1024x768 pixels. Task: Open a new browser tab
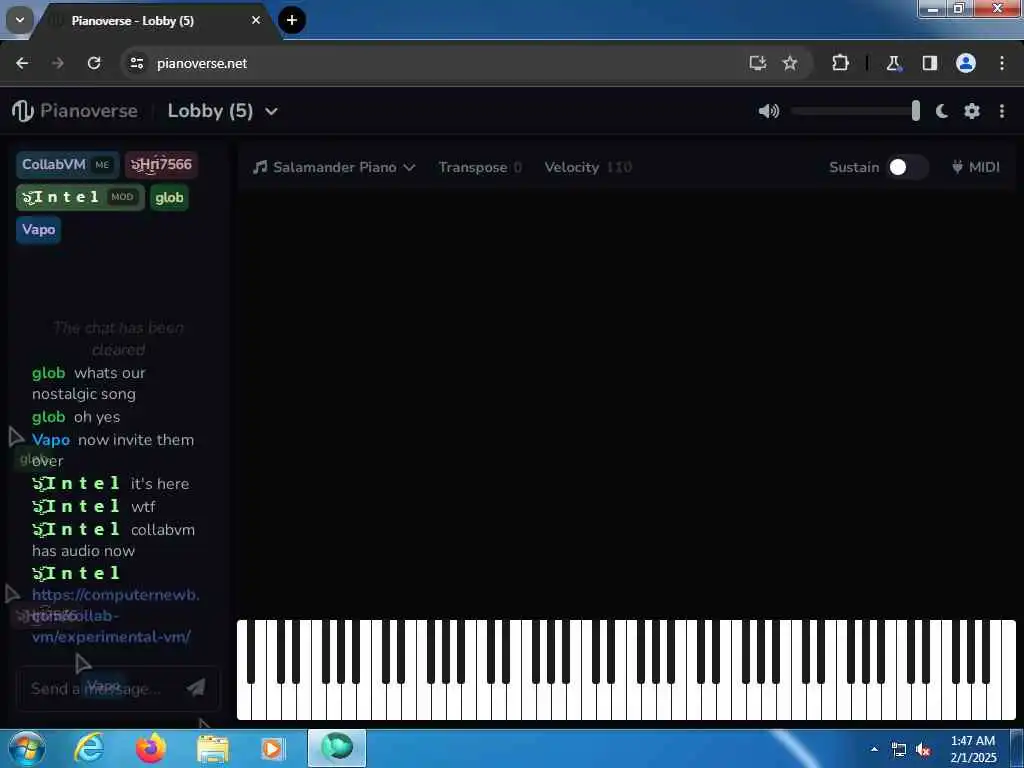click(x=292, y=20)
